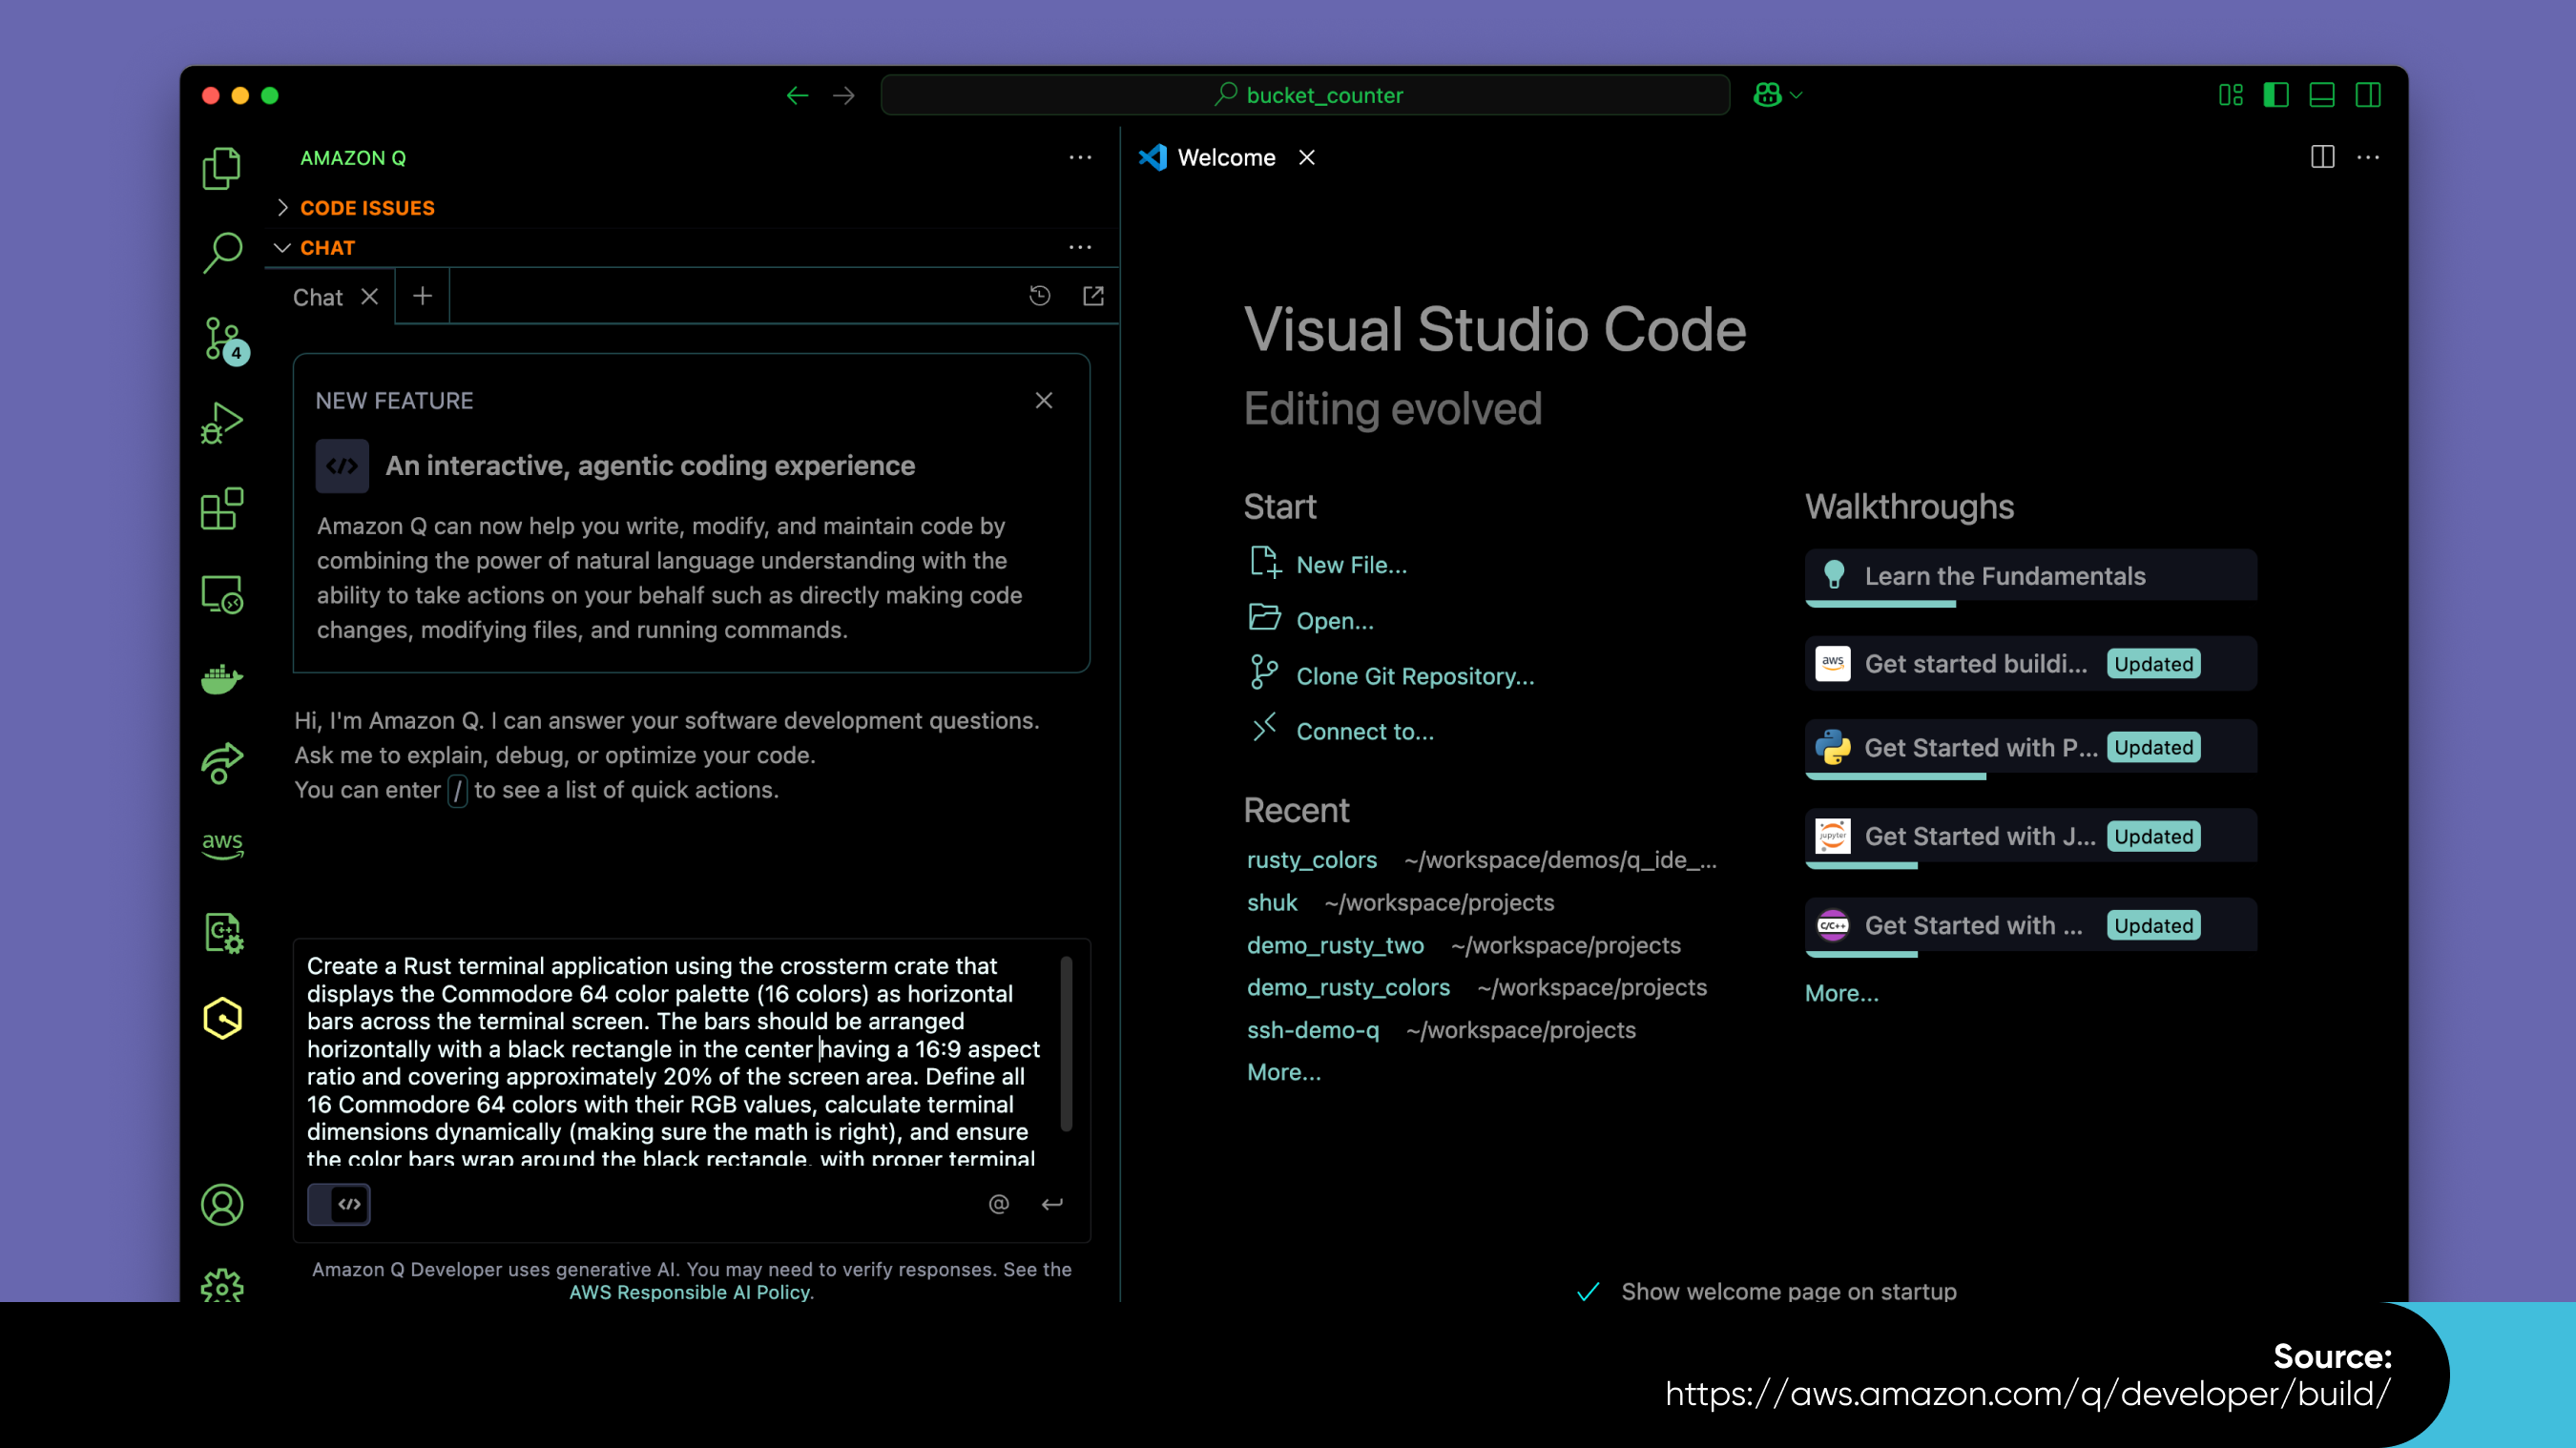Screen dimensions: 2576x1448
Task: Go forward with the navigation arrow
Action: click(x=844, y=95)
